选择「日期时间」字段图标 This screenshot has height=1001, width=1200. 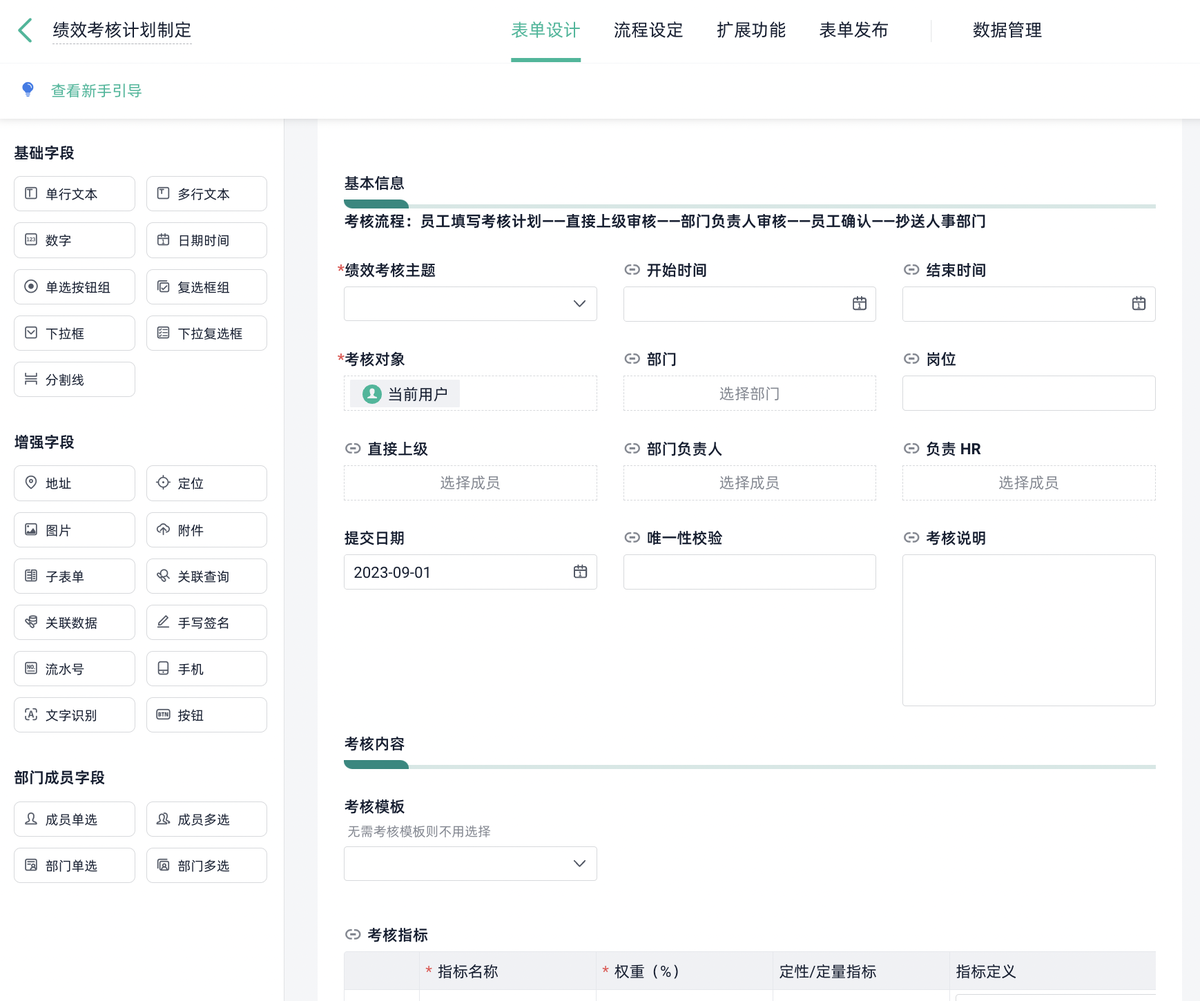click(206, 240)
